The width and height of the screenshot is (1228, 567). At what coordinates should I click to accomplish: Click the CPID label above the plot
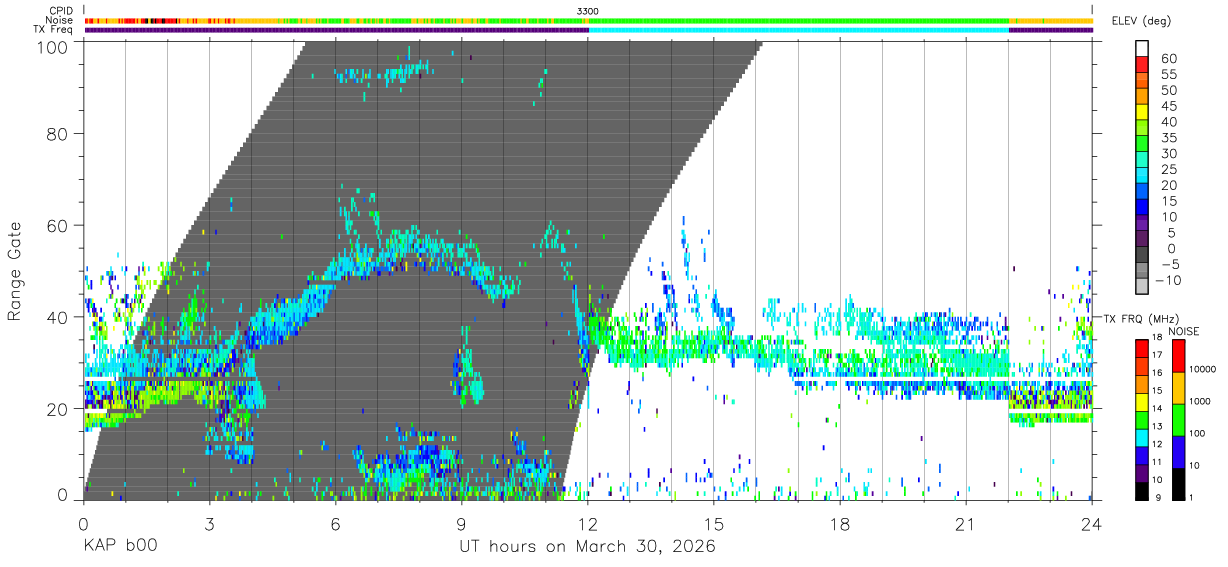click(x=60, y=10)
